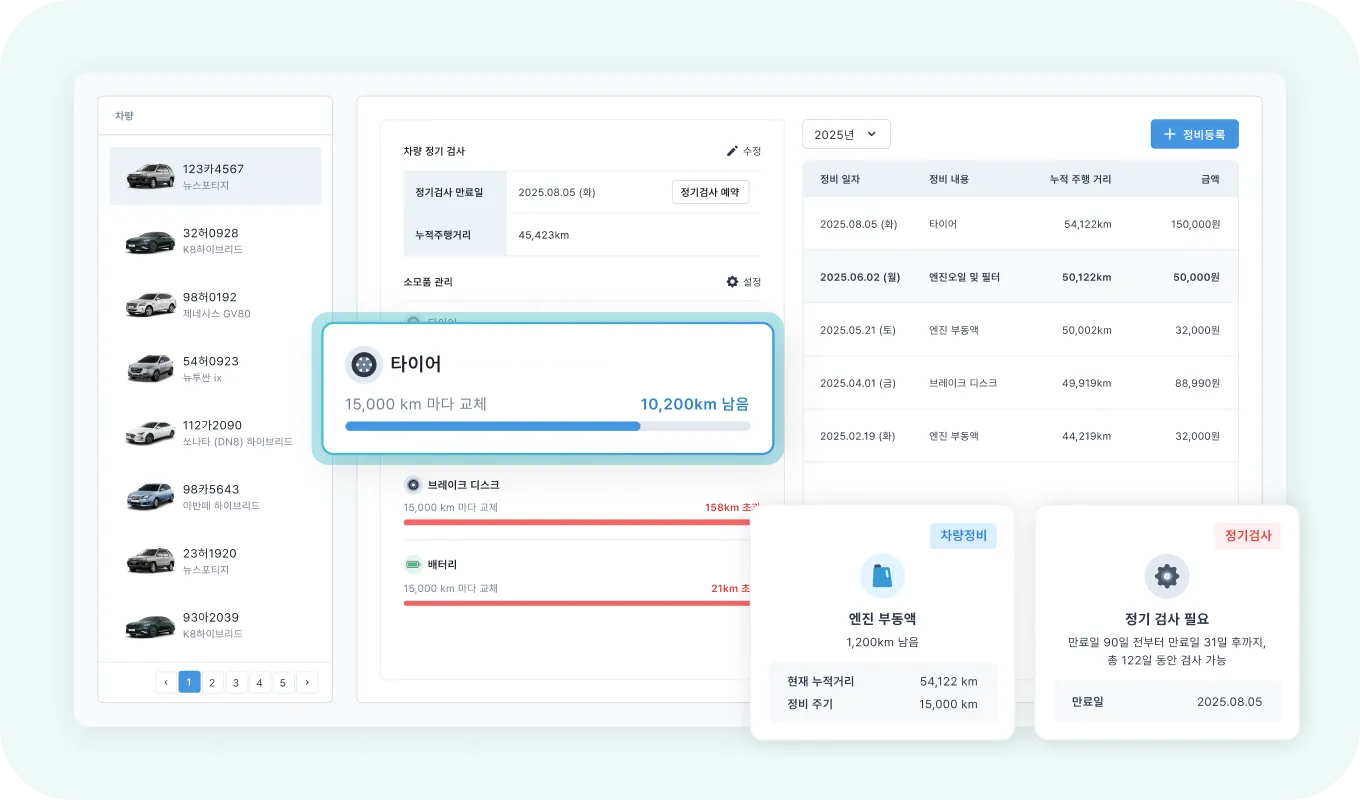Select vehicle plate 32허0928
The image size is (1360, 800).
point(211,233)
